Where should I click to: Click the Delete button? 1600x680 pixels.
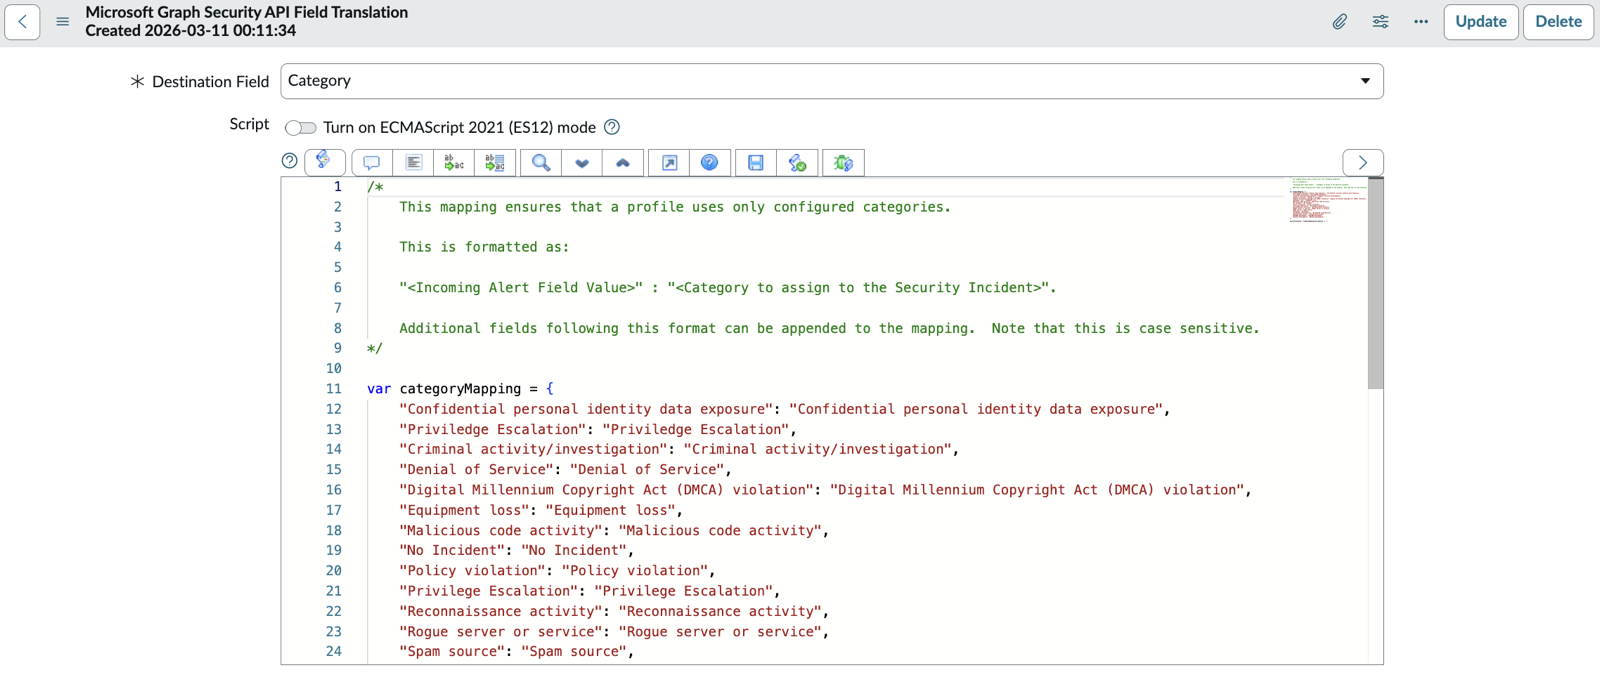(1558, 21)
